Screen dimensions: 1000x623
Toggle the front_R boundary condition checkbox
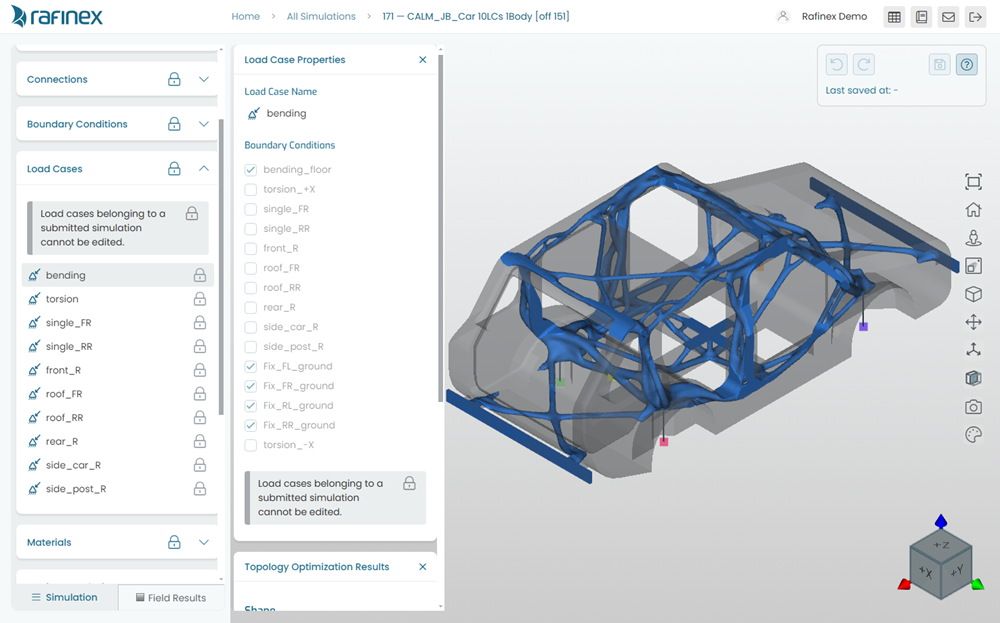251,248
